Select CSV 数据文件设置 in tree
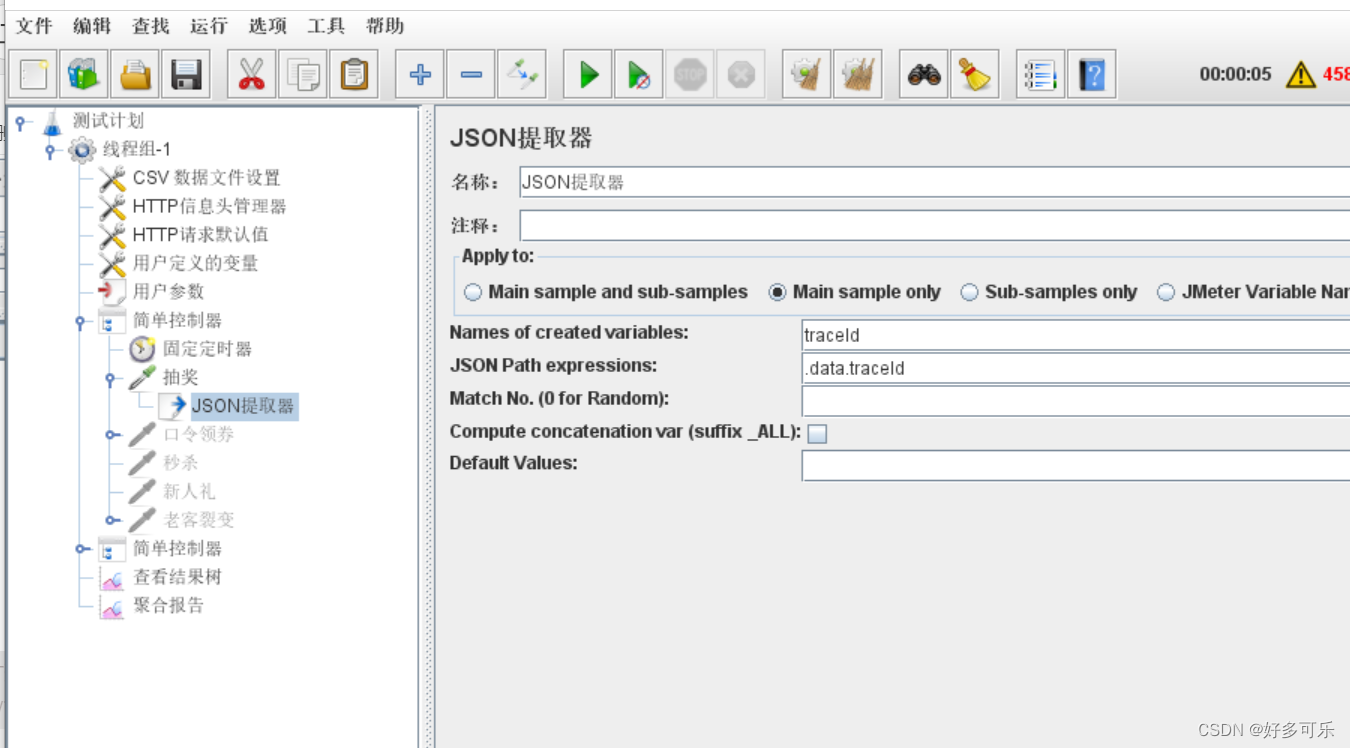Screen dimensions: 1350x748 [x=206, y=178]
